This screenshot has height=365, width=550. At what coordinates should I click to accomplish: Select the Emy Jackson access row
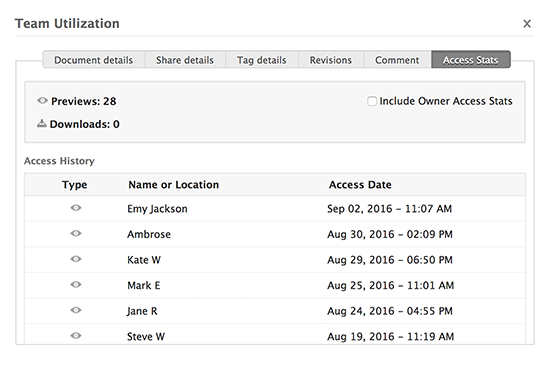[x=275, y=209]
